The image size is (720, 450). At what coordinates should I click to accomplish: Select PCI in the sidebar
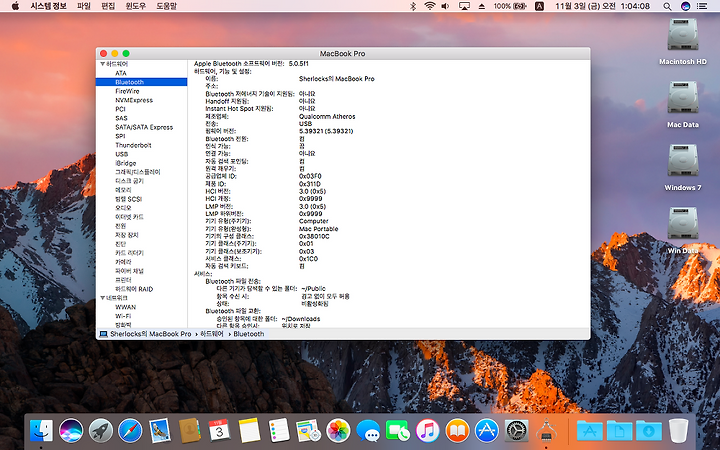tap(120, 109)
